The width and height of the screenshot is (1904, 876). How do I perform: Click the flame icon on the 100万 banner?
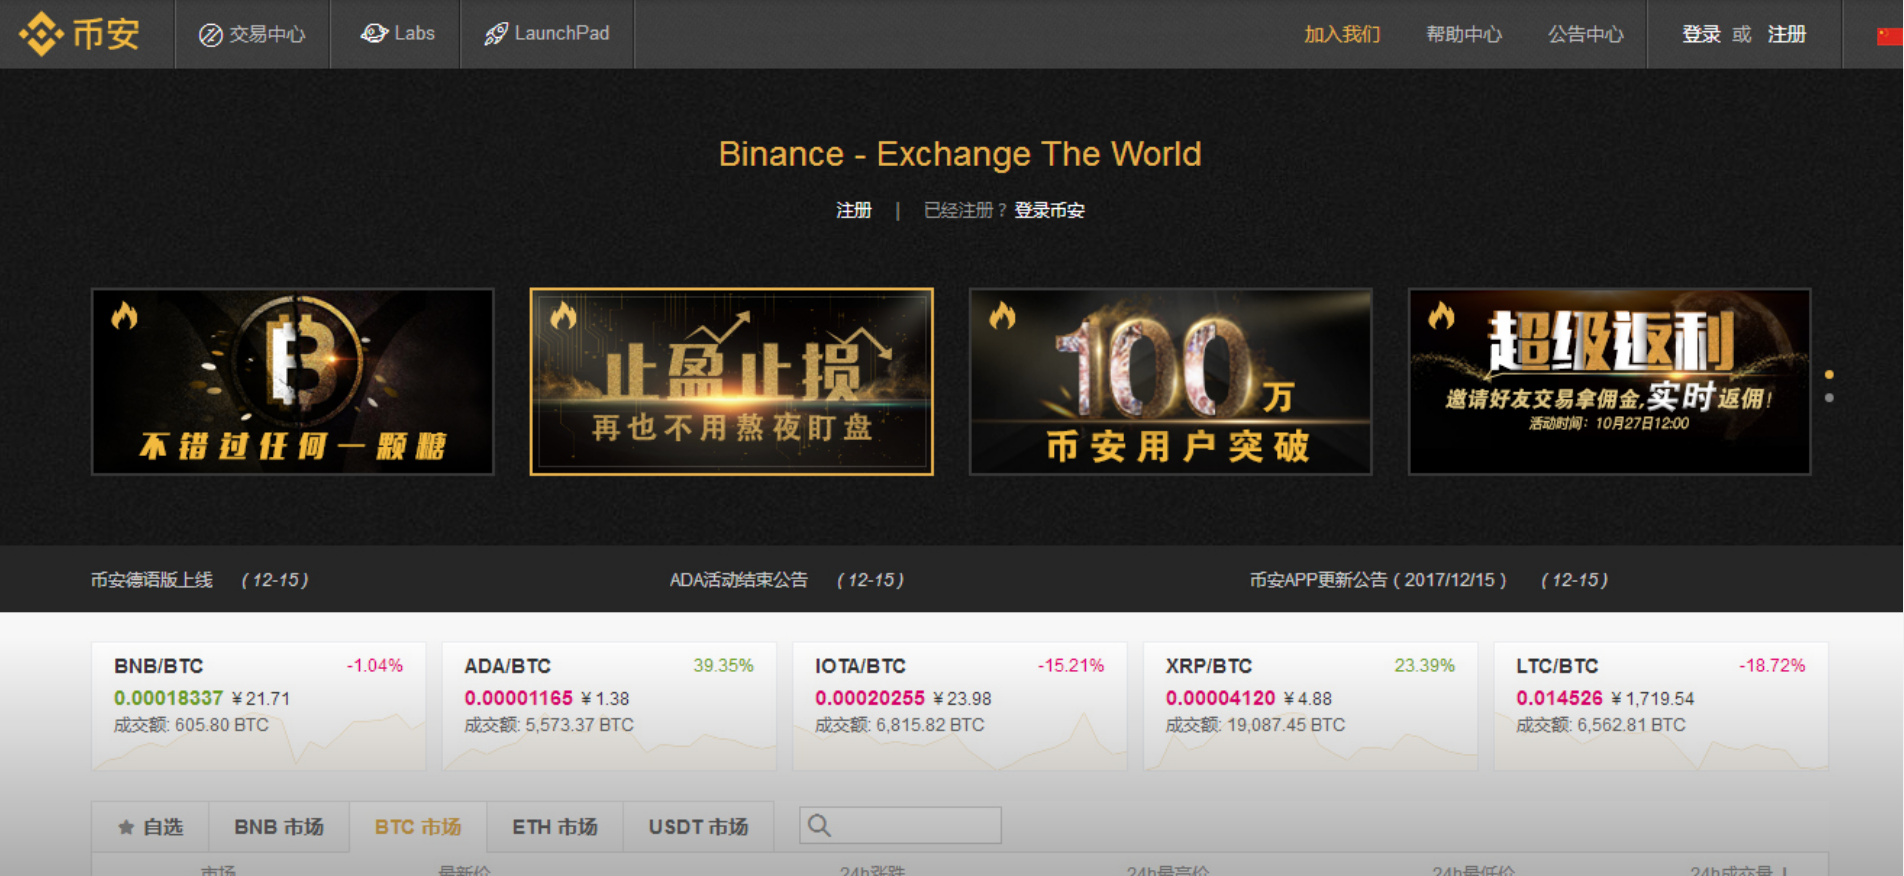click(x=1002, y=316)
